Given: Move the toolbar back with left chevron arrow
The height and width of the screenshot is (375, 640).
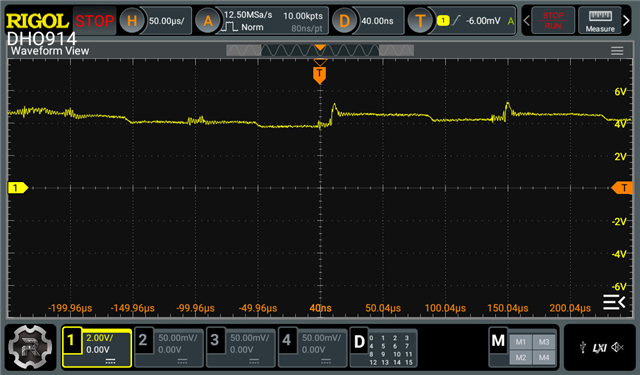Looking at the screenshot, I should (527, 20).
